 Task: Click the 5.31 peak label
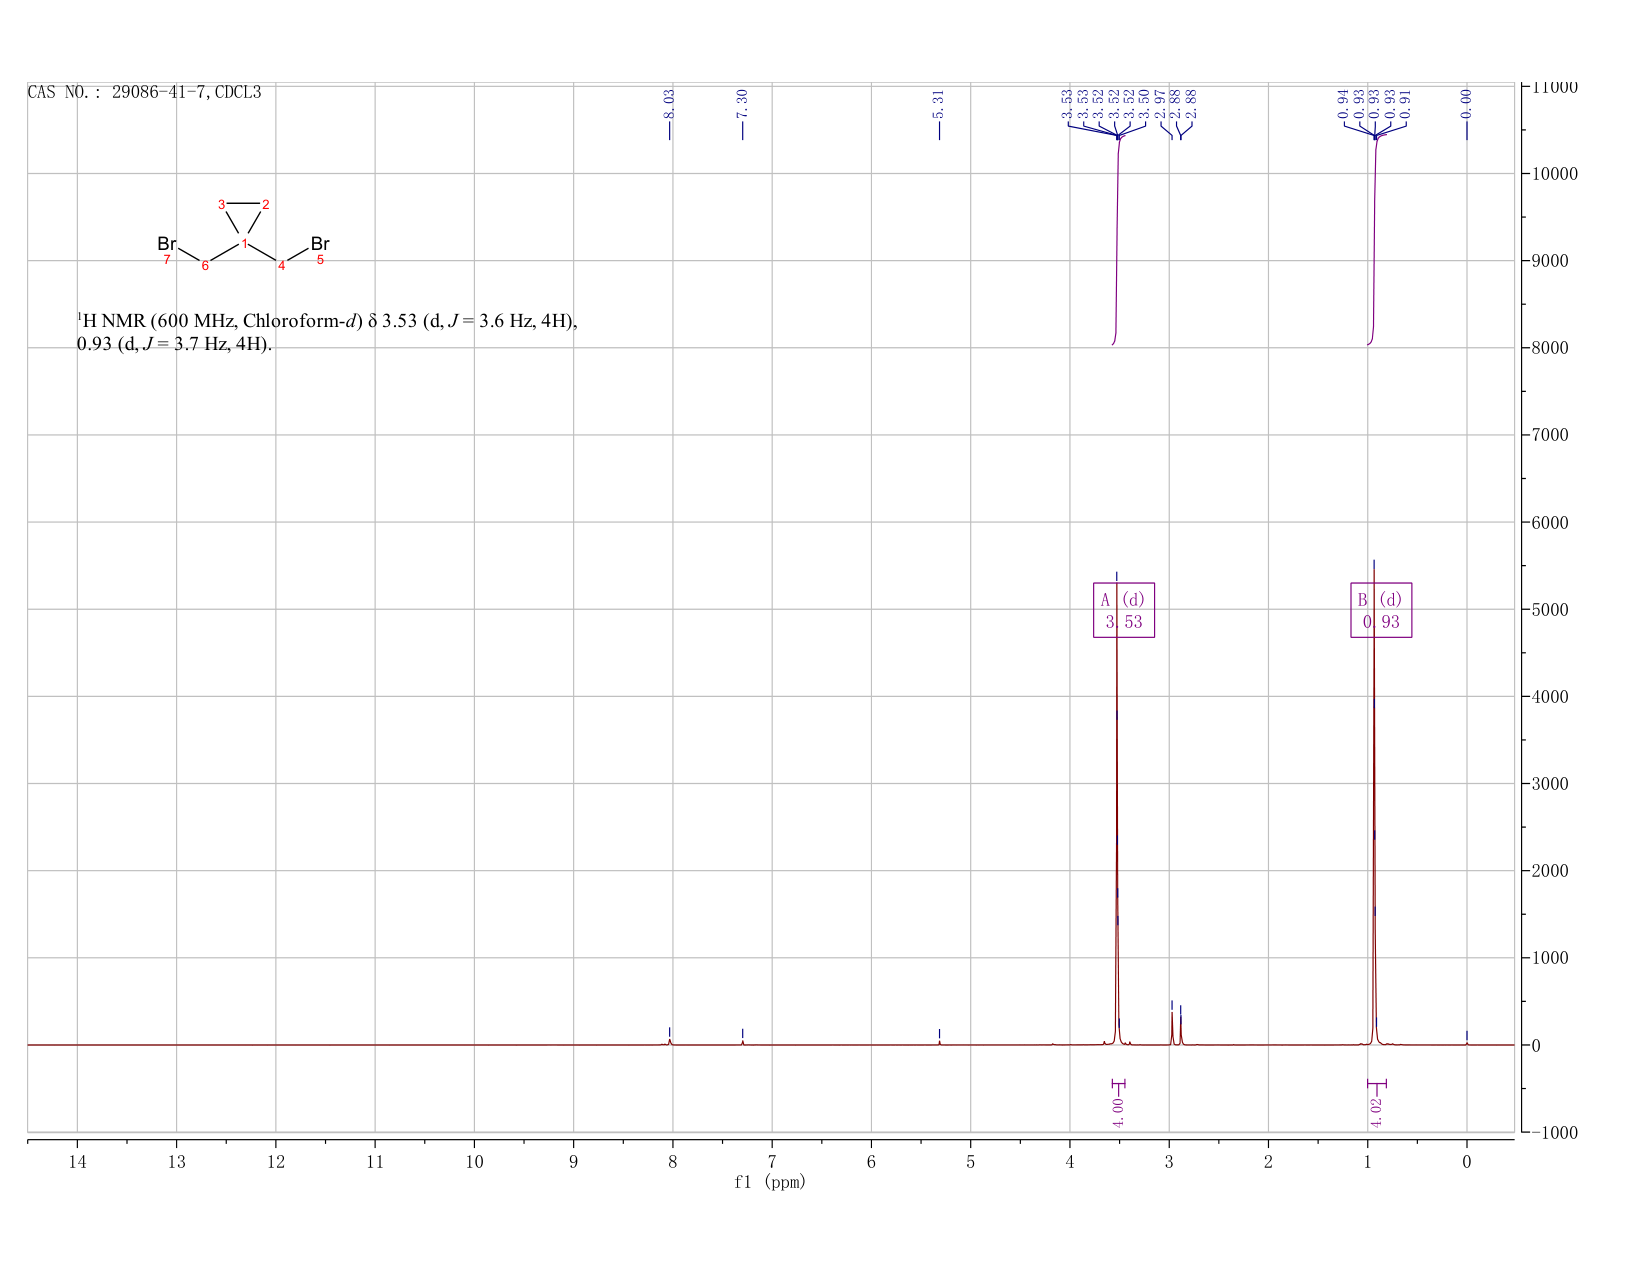point(938,102)
